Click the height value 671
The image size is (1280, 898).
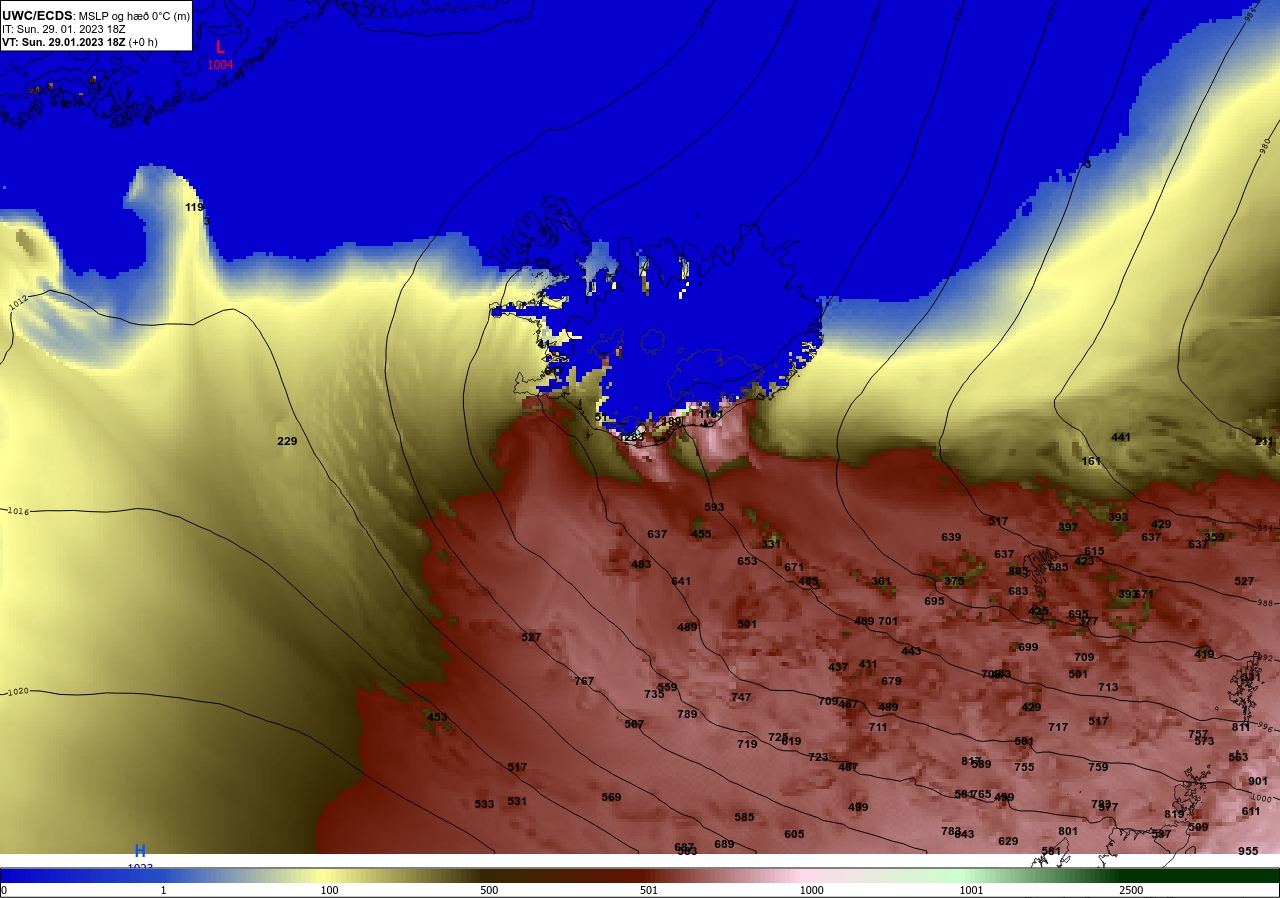794,567
